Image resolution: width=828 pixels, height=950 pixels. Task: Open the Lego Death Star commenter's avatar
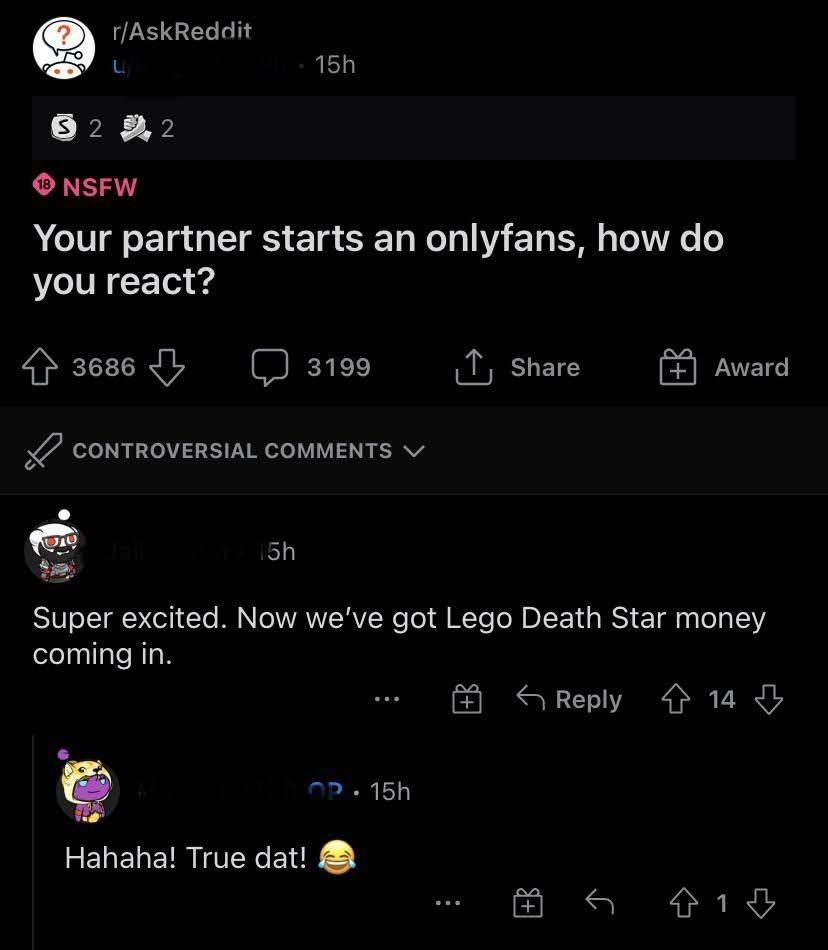(57, 551)
